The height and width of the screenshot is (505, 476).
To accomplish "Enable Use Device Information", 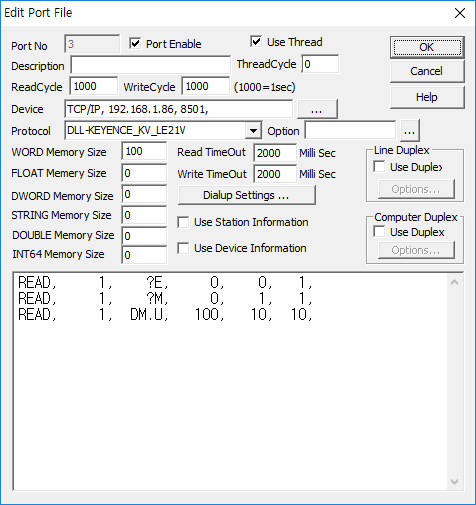I will [x=183, y=248].
